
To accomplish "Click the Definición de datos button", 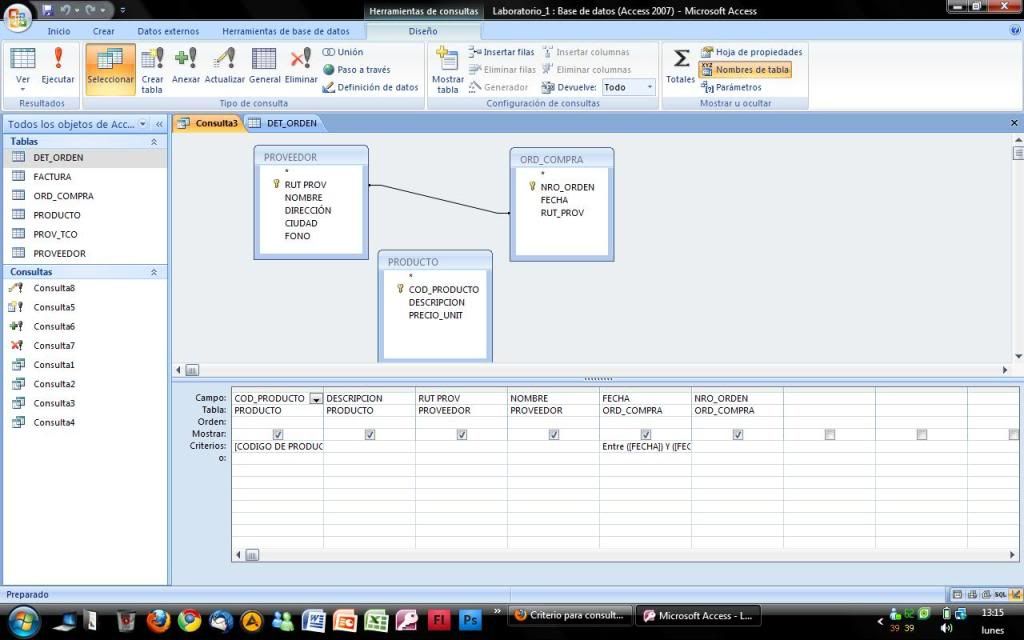I will [370, 88].
